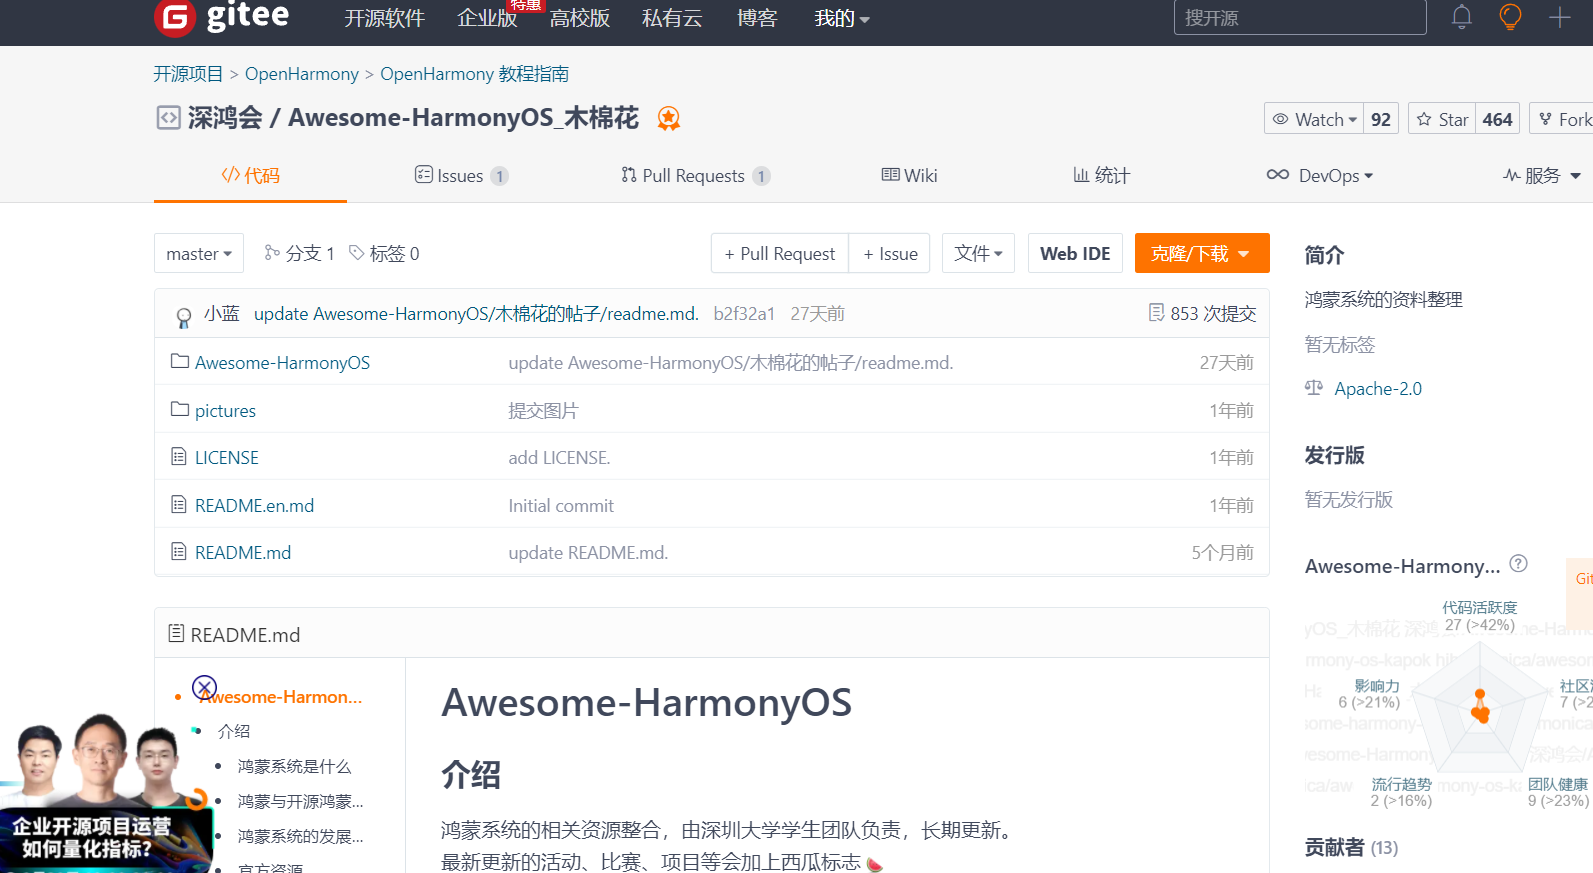
Task: Open the 853 次提交 commit history
Action: coord(1202,314)
